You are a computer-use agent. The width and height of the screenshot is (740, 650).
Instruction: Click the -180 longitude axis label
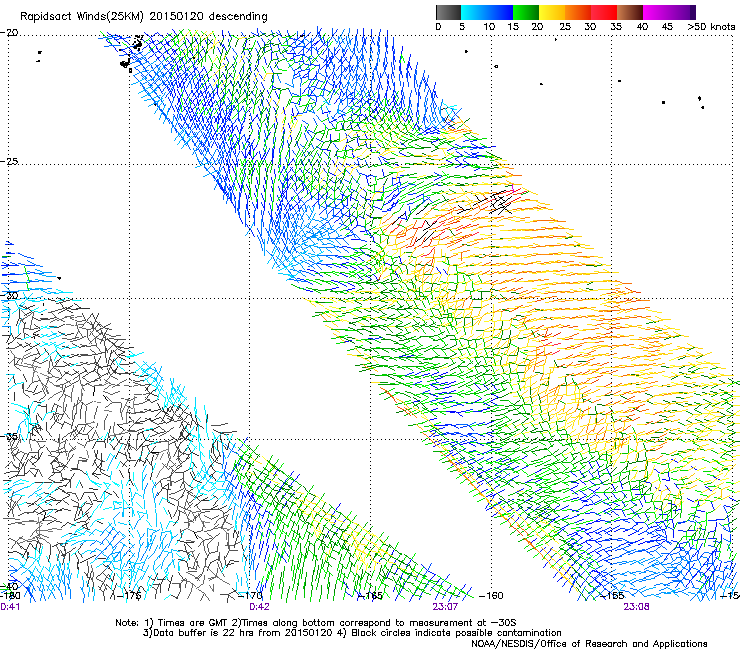[x=10, y=595]
